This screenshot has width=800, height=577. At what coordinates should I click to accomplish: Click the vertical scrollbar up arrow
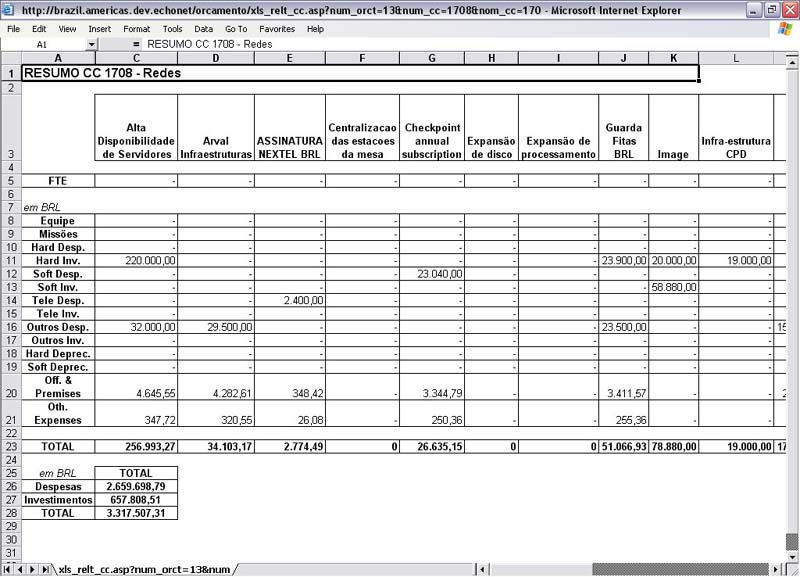pyautogui.click(x=792, y=63)
